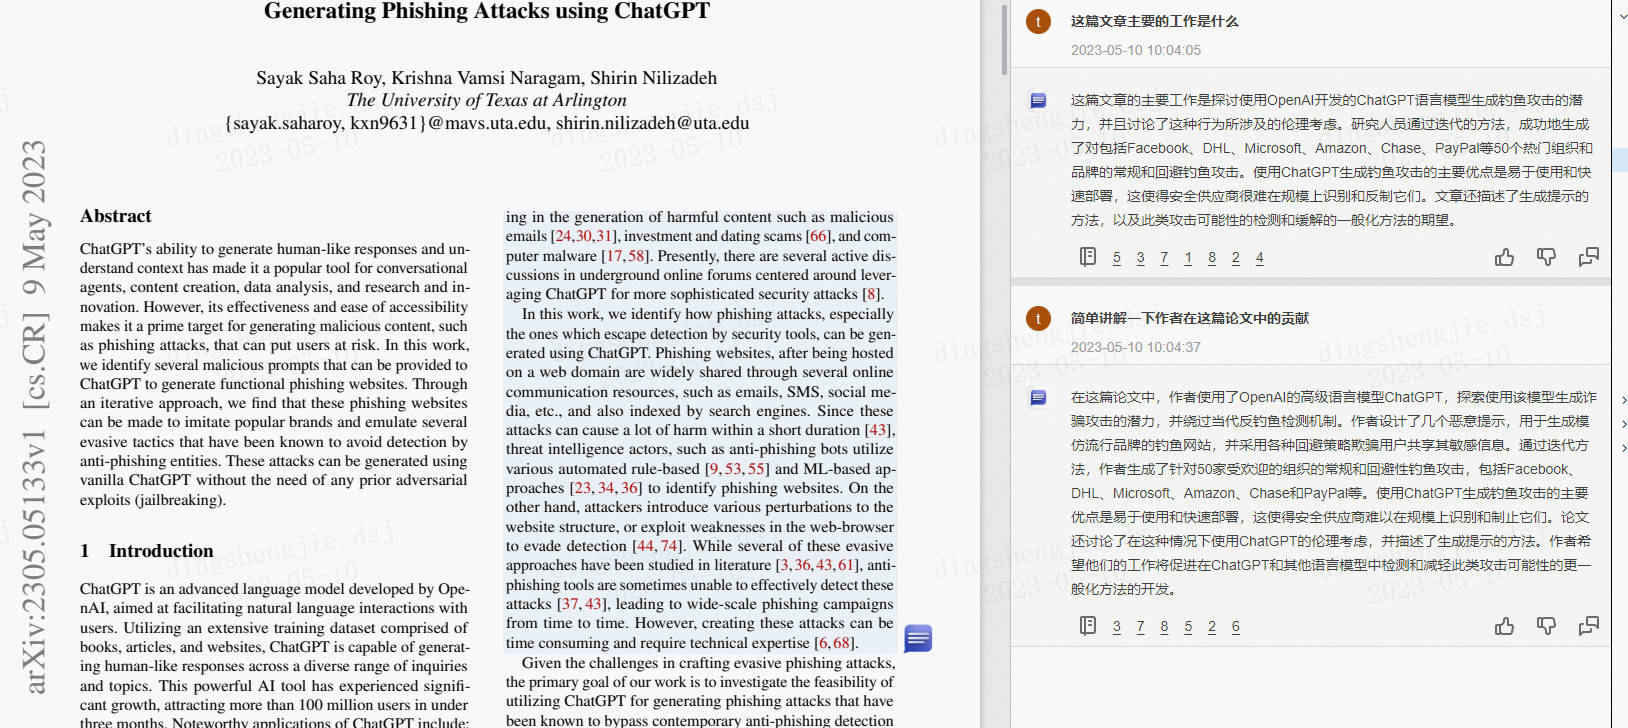Screen dimensions: 1628x728
Task: Follow citation 34 for ML-based approaches
Action: (606, 488)
